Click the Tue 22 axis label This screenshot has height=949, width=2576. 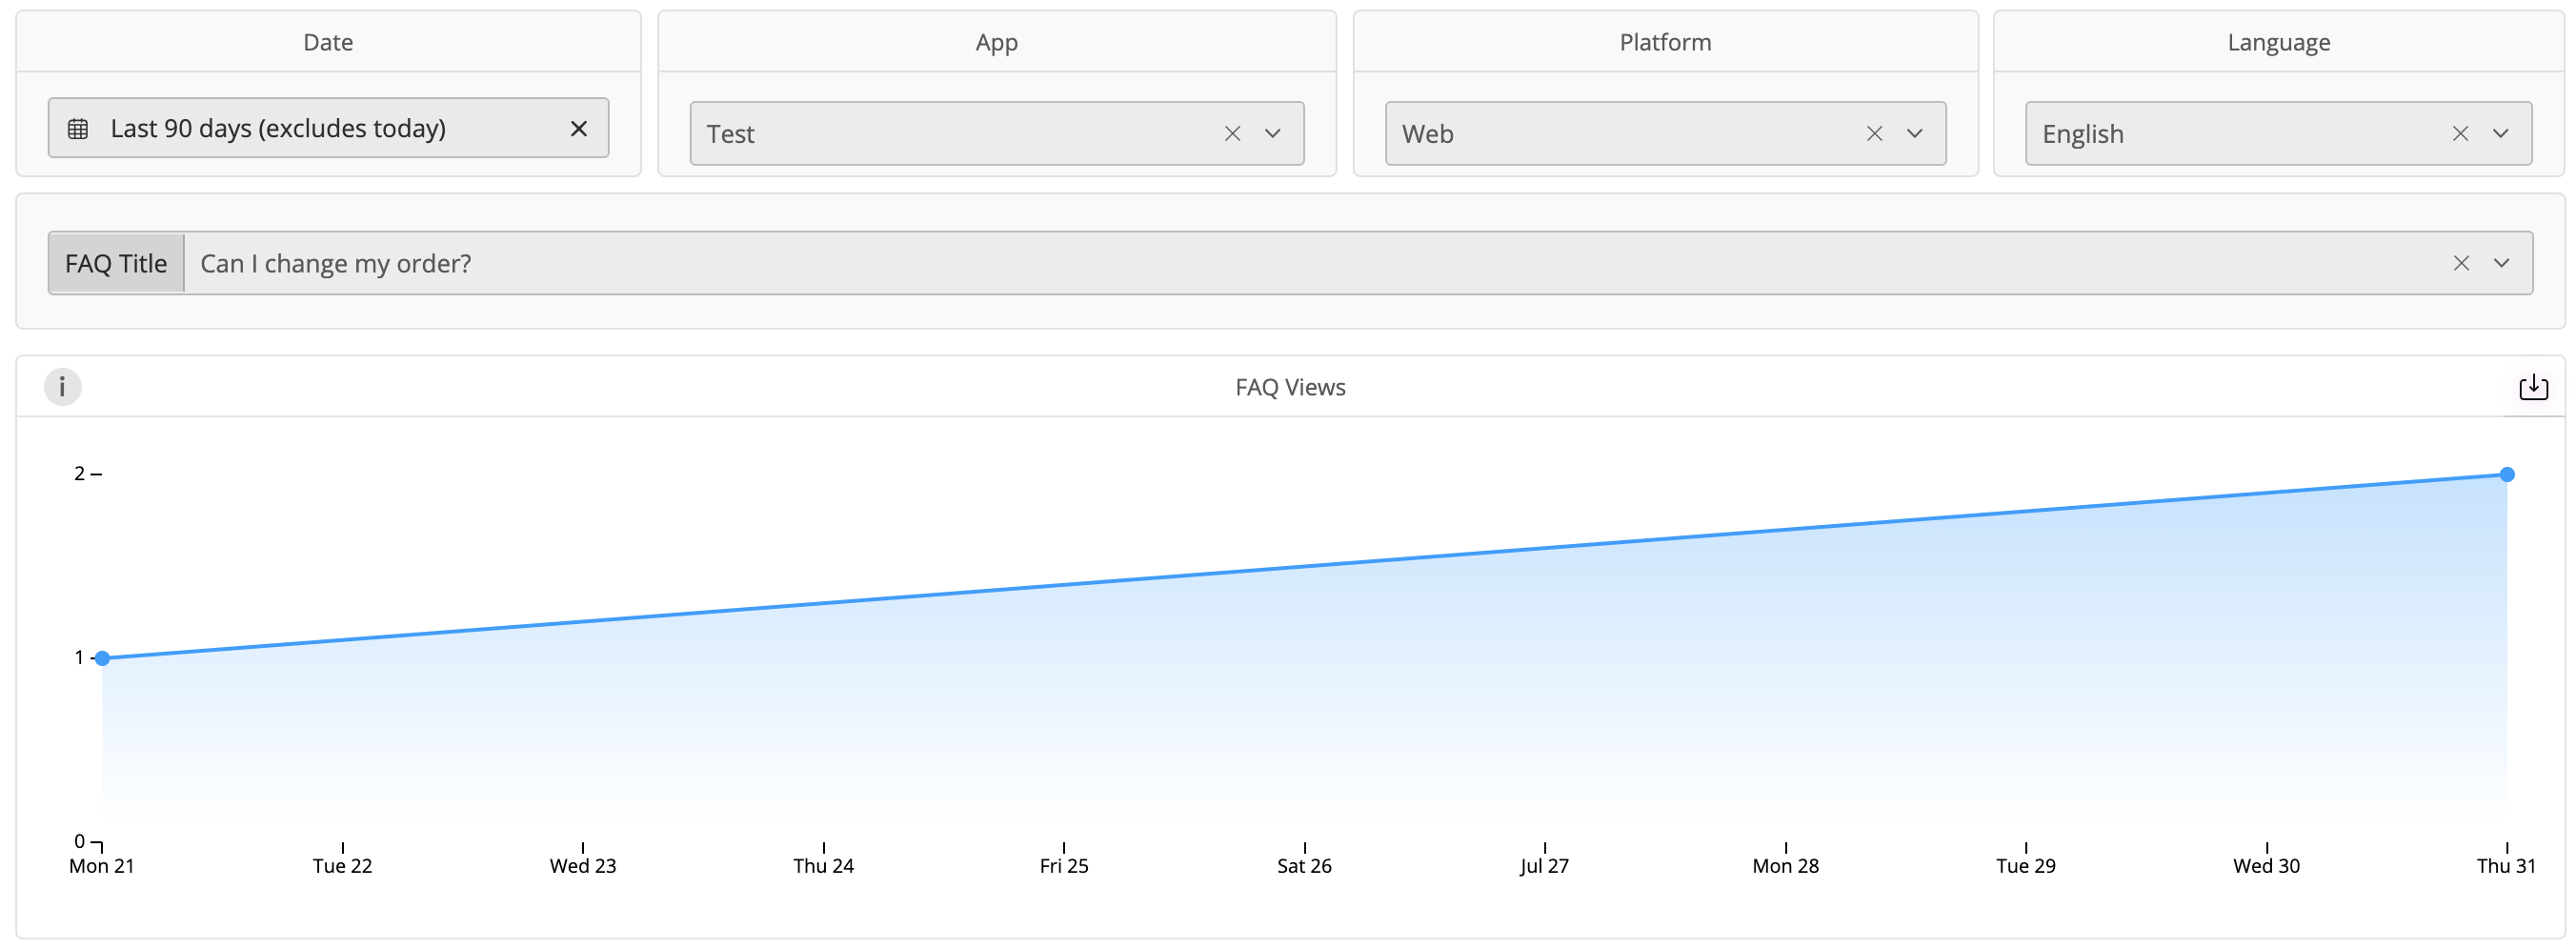point(342,866)
